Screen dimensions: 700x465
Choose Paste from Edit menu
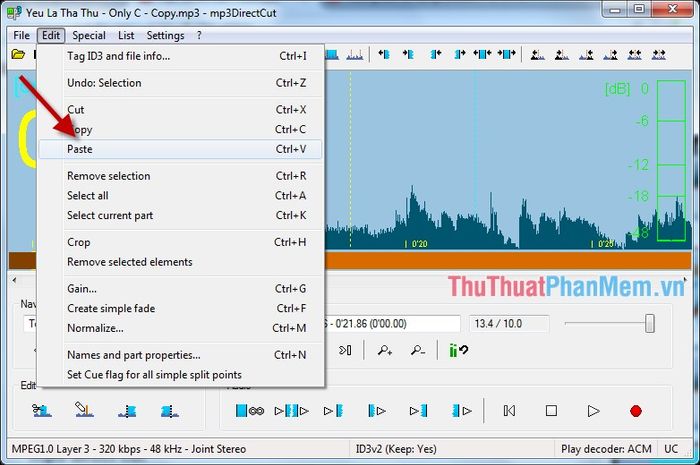[180, 149]
